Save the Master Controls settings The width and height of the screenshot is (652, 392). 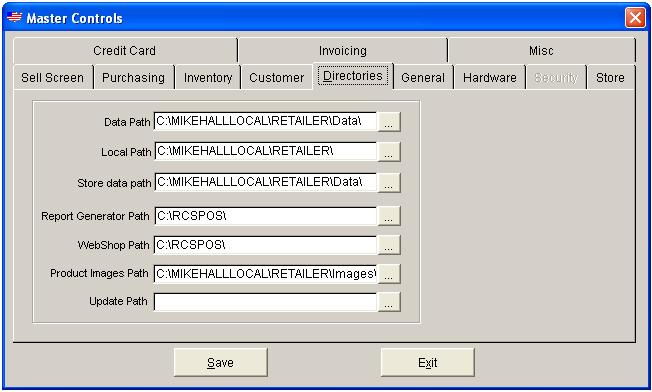[x=220, y=362]
